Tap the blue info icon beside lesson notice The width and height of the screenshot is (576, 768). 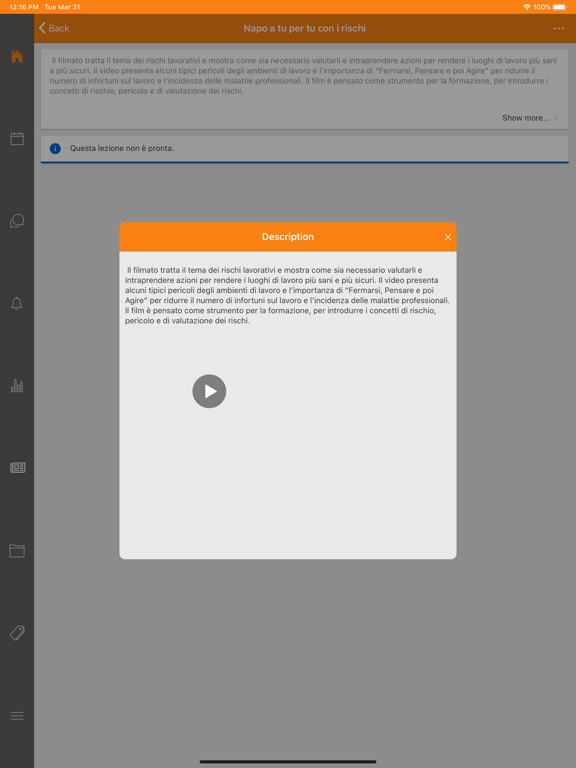point(55,148)
